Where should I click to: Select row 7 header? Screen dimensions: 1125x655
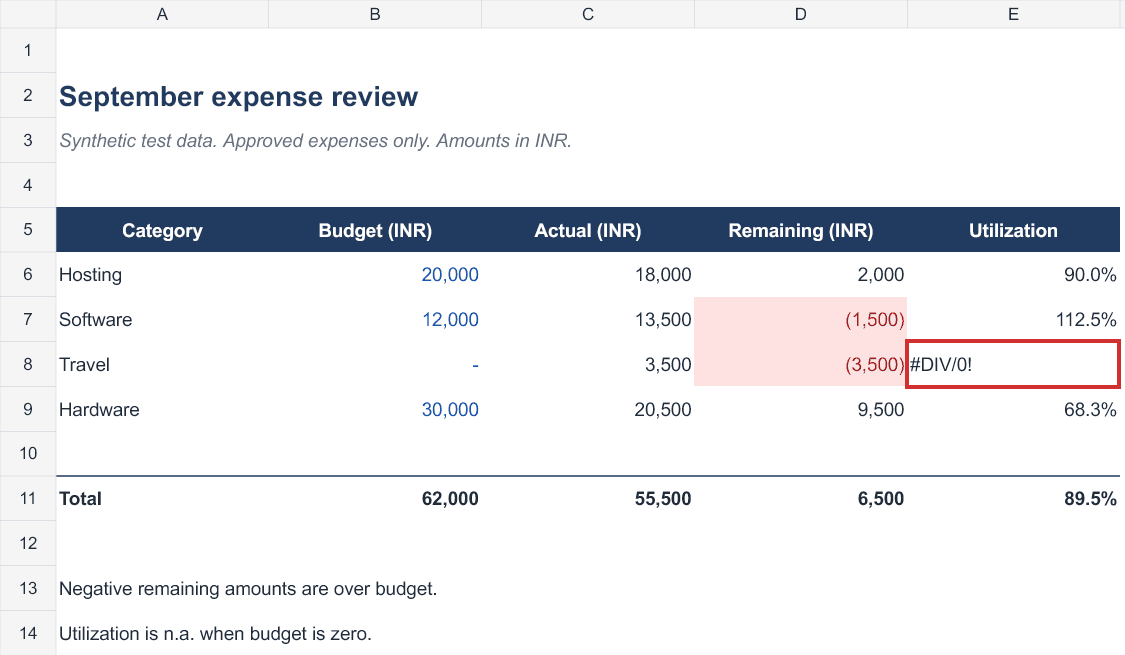28,319
